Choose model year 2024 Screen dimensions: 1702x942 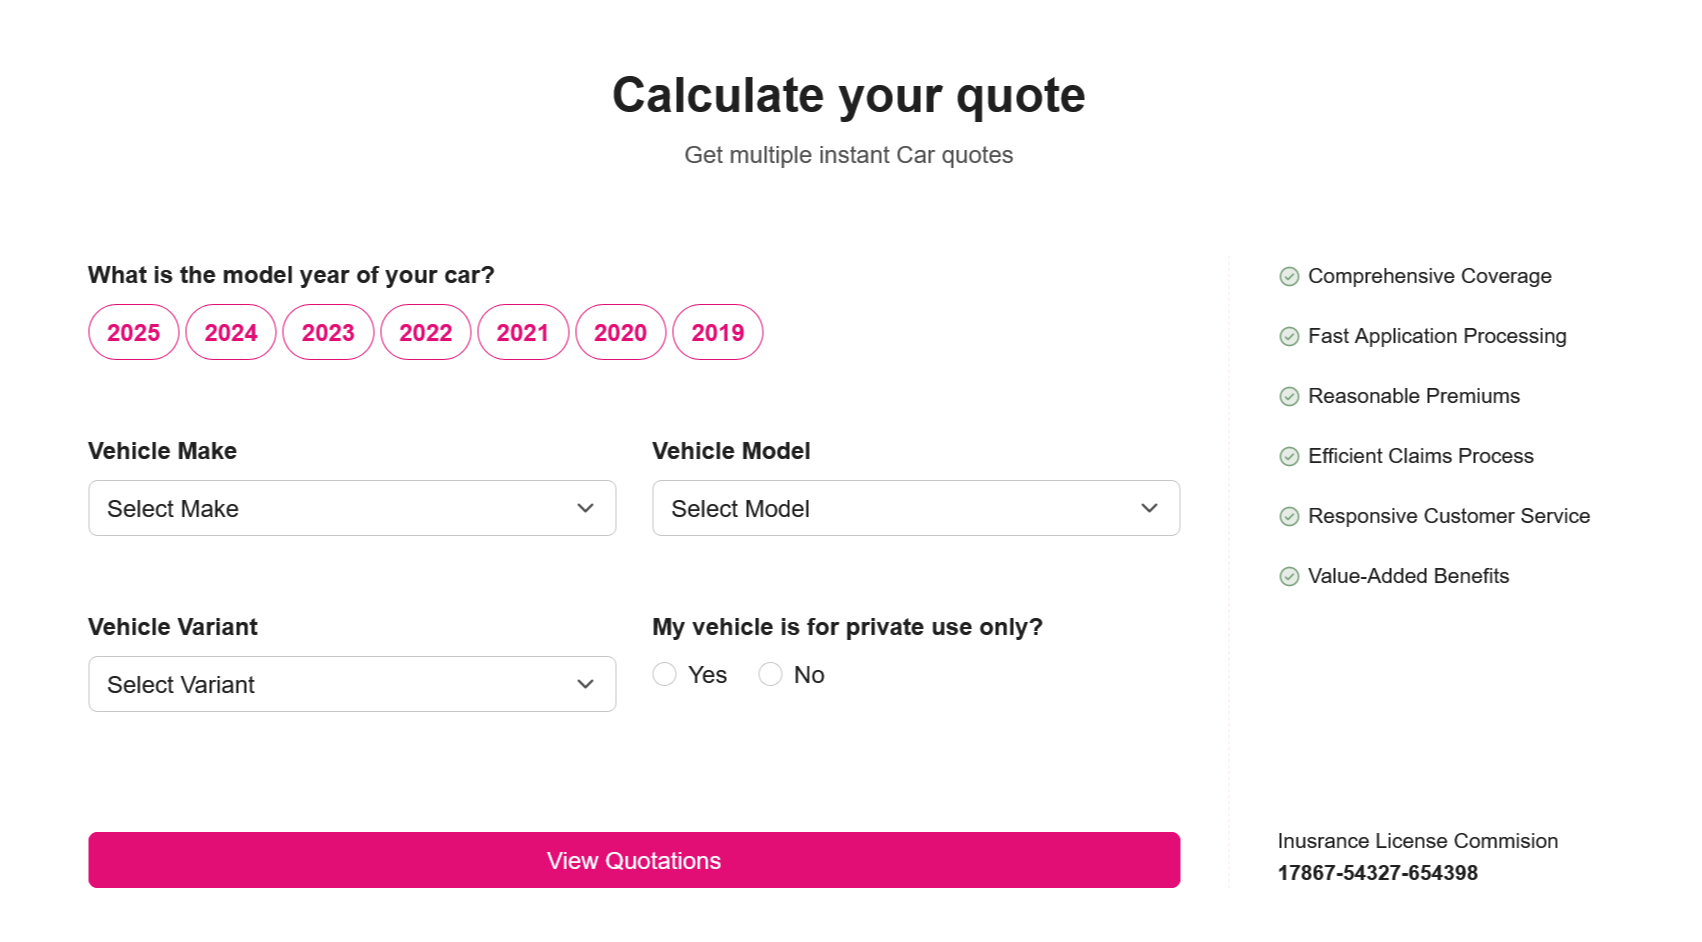point(231,332)
